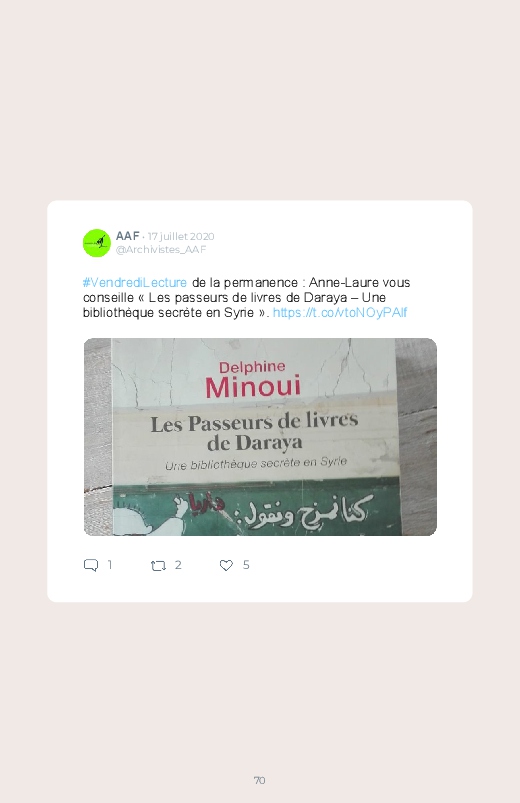Image resolution: width=520 pixels, height=803 pixels.
Task: Click the reply count 1
Action: pyautogui.click(x=110, y=565)
